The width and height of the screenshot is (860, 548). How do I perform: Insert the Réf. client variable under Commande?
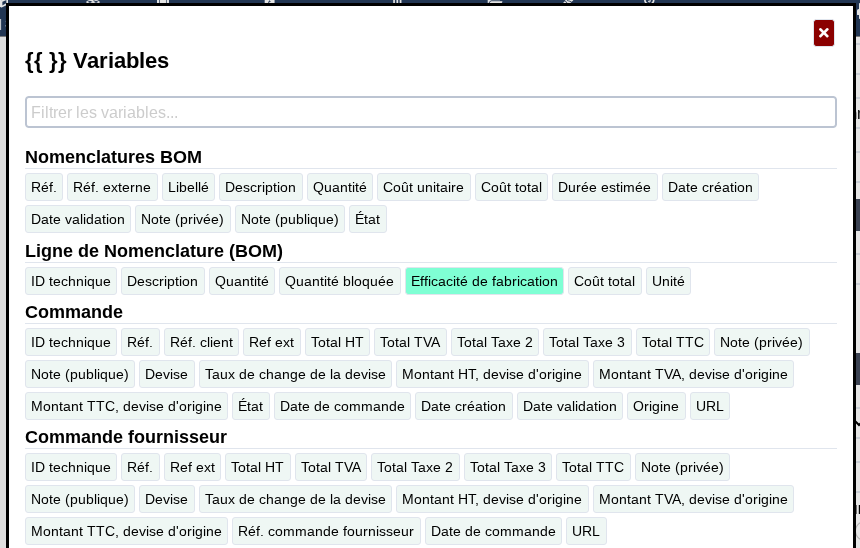pos(201,342)
